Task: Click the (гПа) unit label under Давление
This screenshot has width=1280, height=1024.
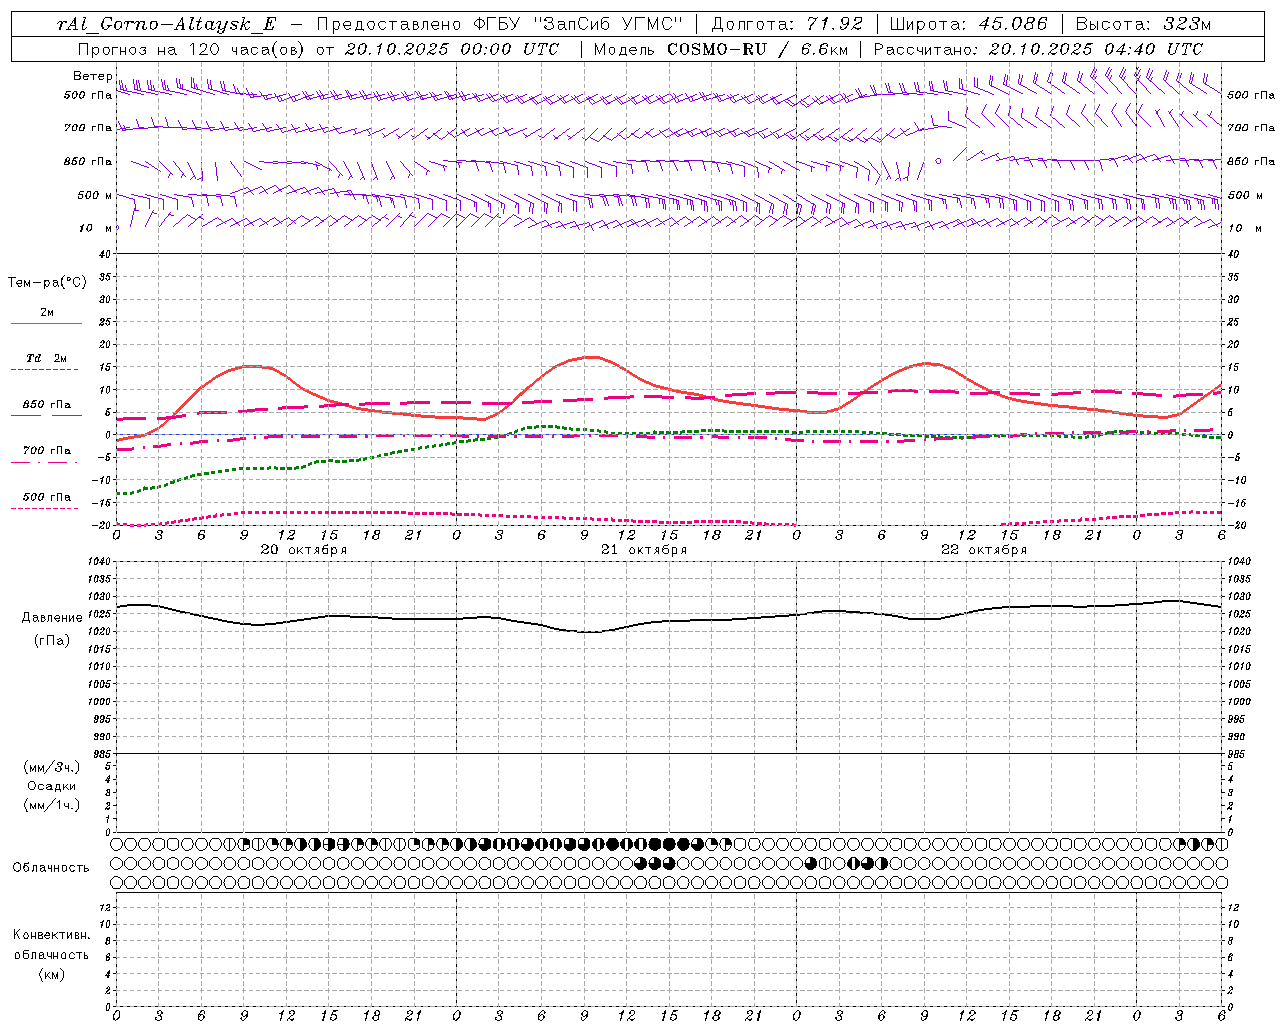Action: tap(52, 640)
